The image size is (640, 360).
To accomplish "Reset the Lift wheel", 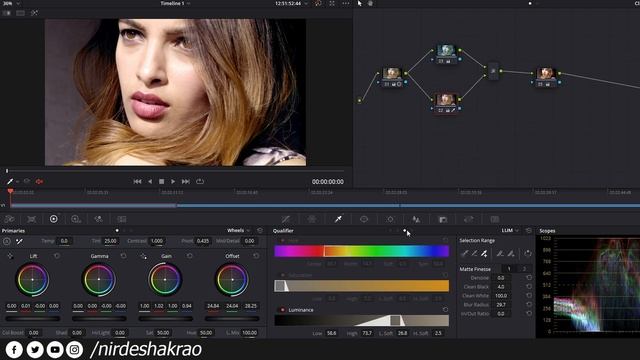I will click(x=57, y=256).
